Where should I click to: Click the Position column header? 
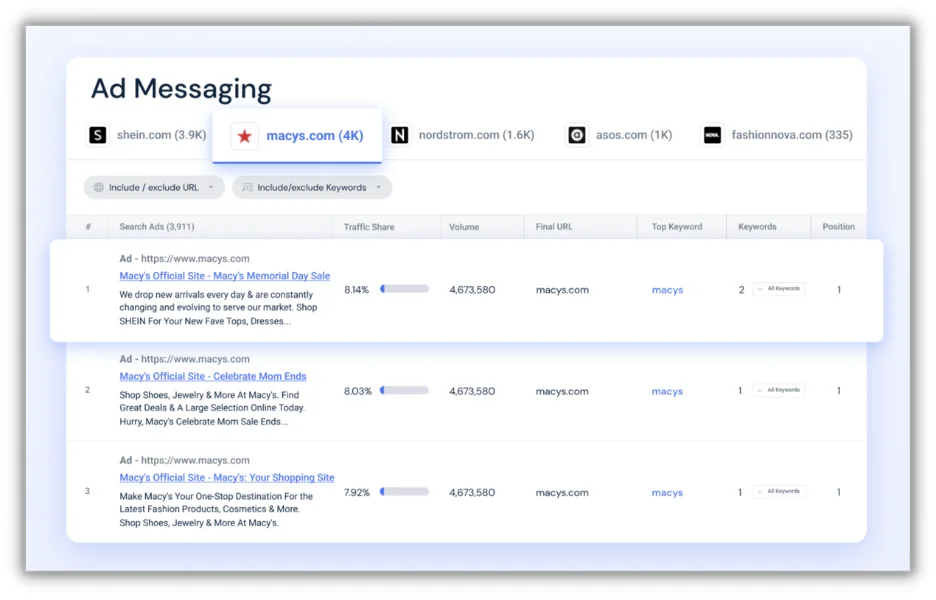tap(839, 227)
